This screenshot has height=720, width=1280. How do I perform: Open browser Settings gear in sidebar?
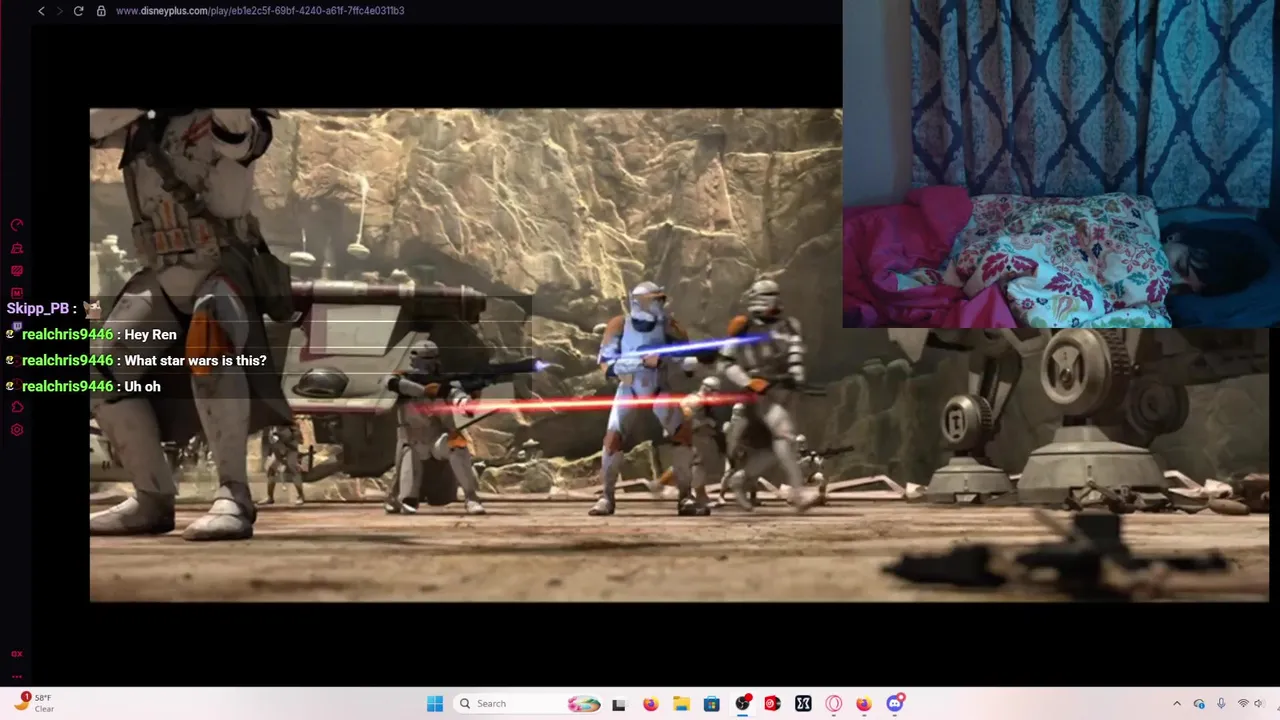point(16,430)
